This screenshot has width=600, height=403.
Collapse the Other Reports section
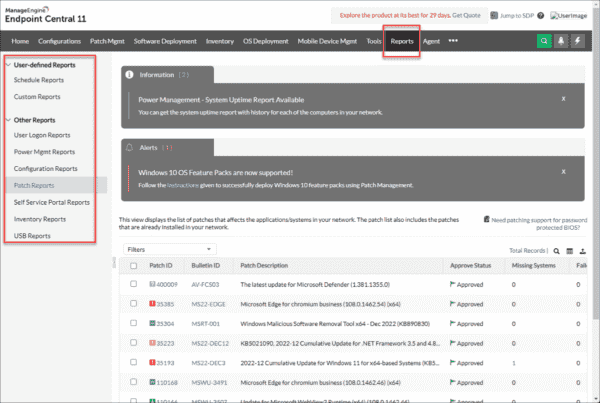(x=8, y=120)
